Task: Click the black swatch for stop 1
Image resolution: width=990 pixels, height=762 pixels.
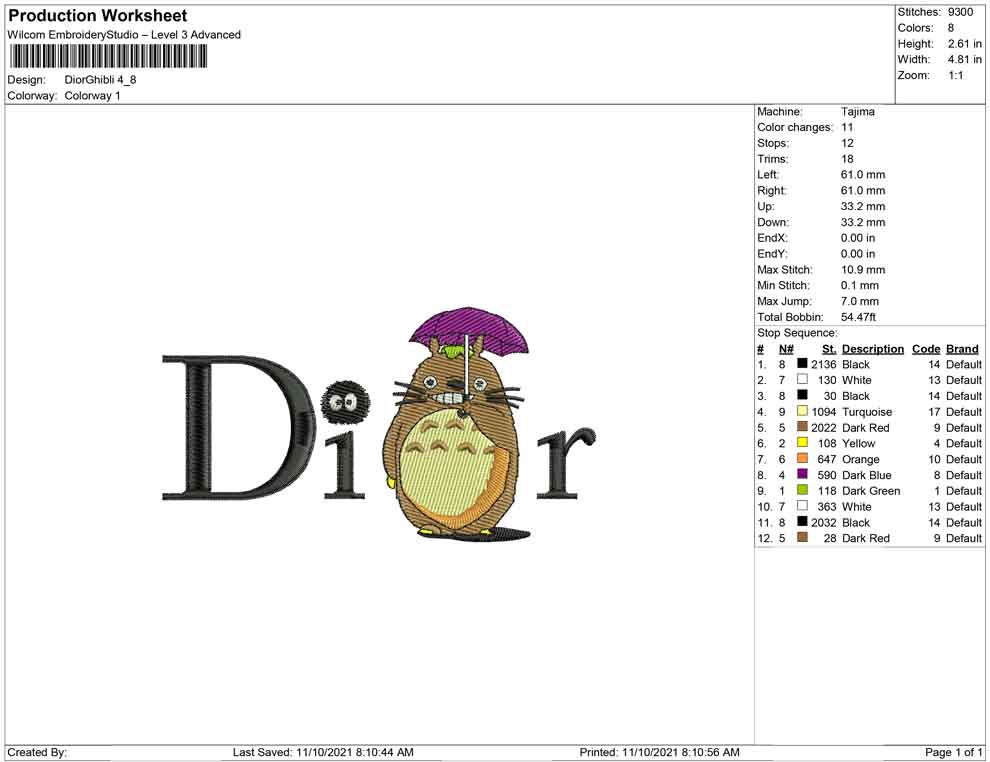Action: [802, 364]
